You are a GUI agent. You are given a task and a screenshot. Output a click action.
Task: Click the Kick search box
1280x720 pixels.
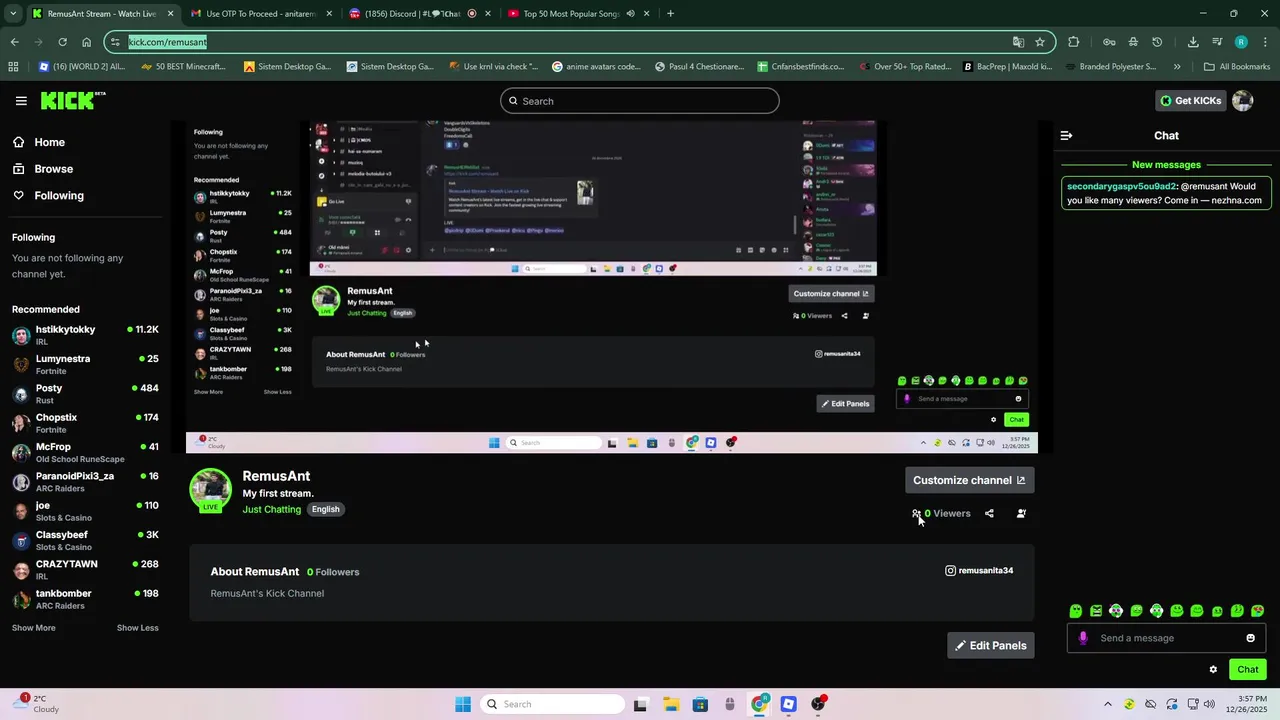click(640, 101)
